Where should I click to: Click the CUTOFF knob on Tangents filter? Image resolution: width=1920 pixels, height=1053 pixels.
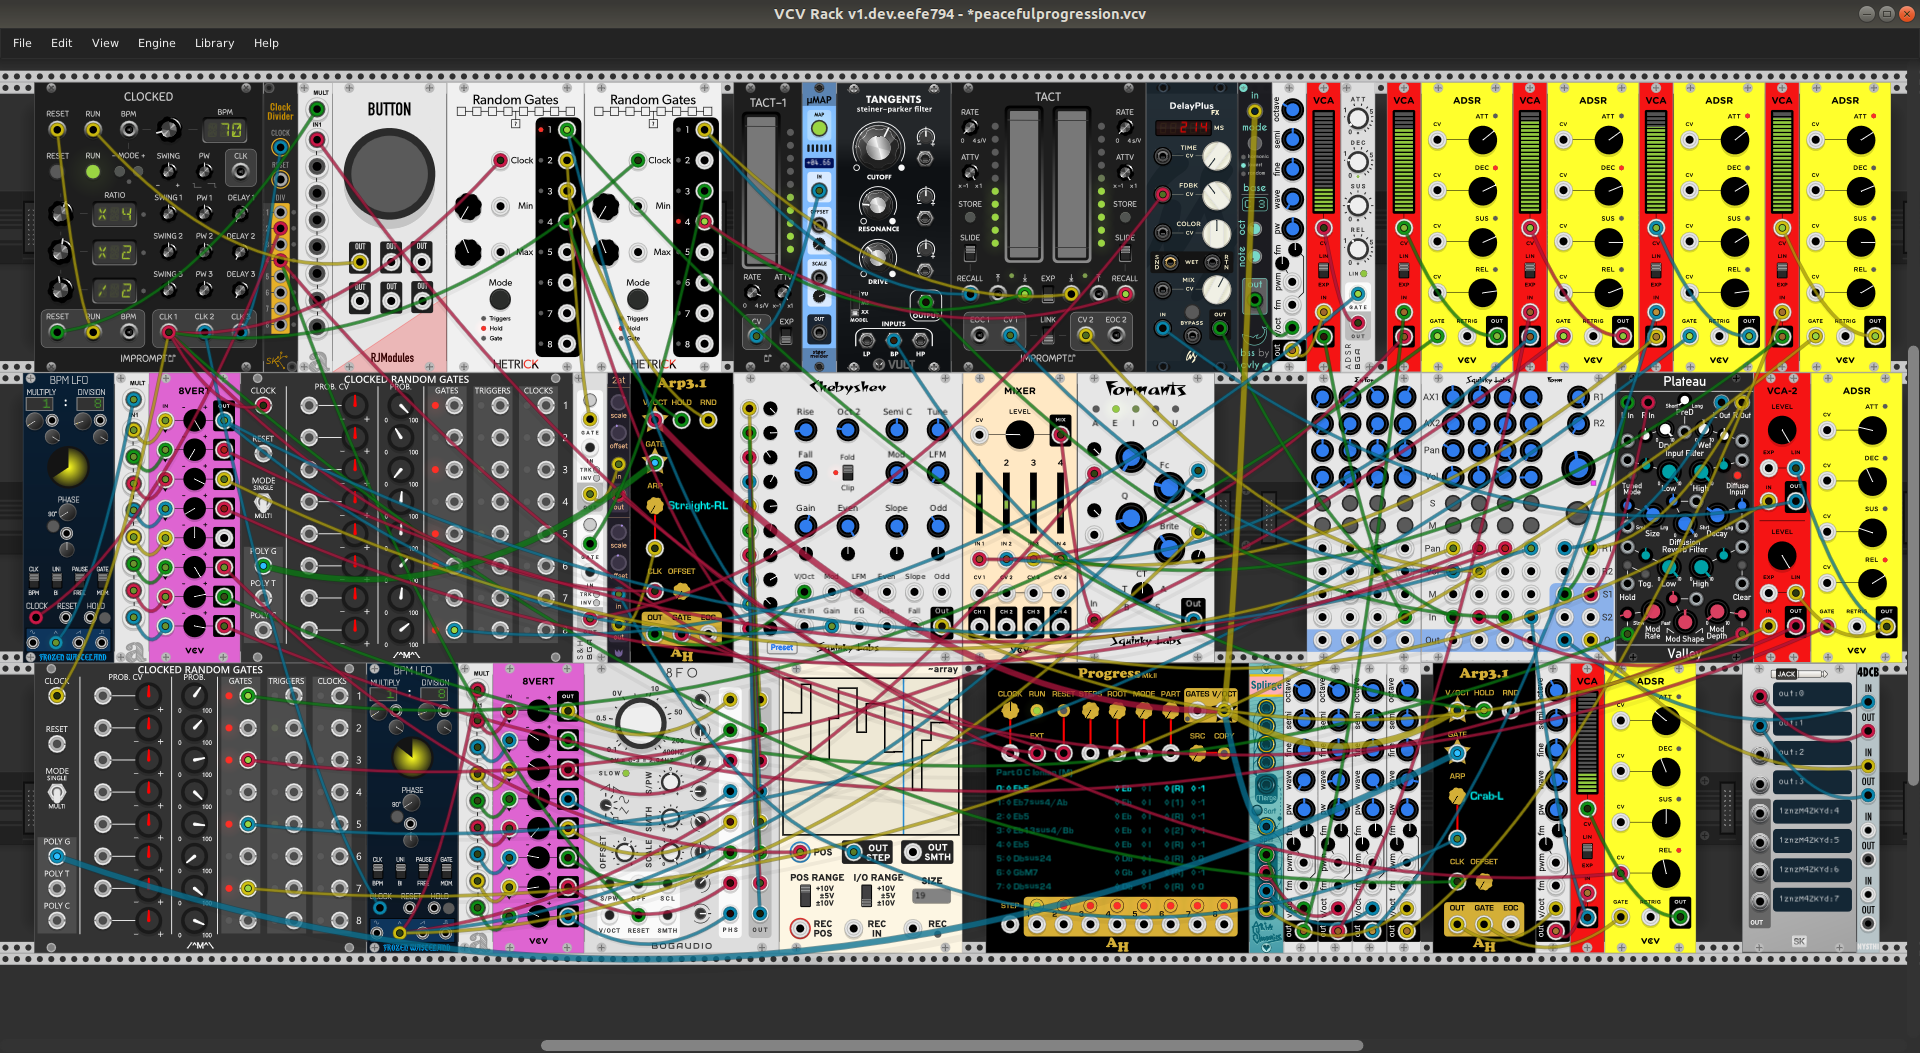(x=877, y=146)
